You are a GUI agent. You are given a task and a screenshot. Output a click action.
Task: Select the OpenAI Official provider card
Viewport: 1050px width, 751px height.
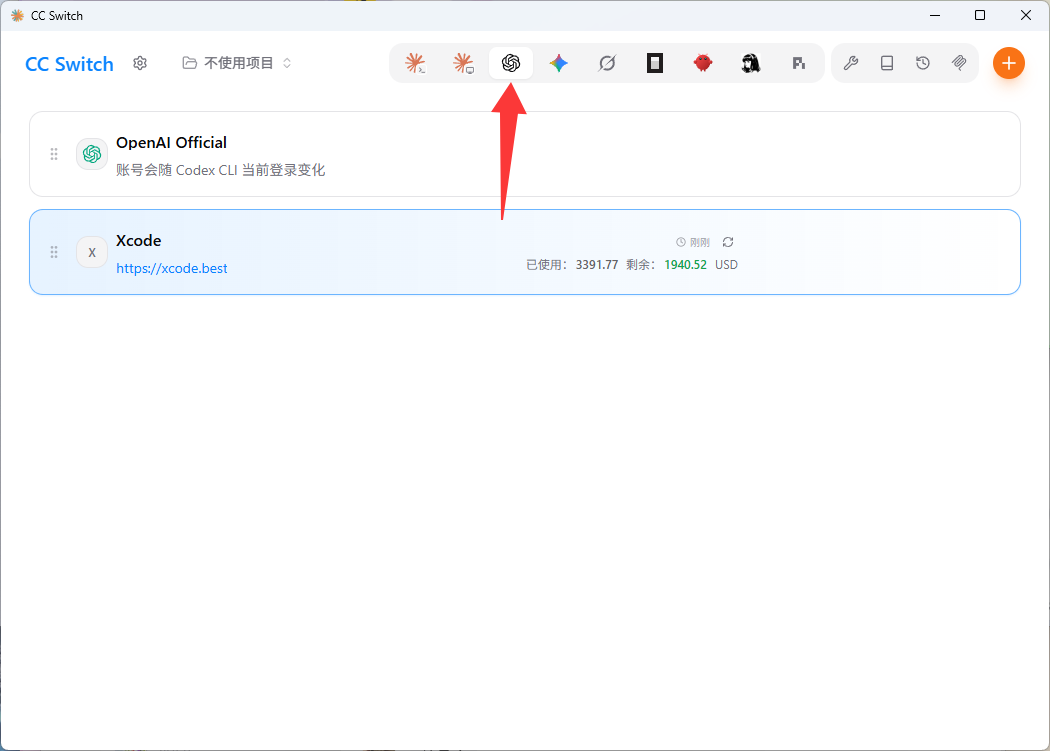point(524,154)
